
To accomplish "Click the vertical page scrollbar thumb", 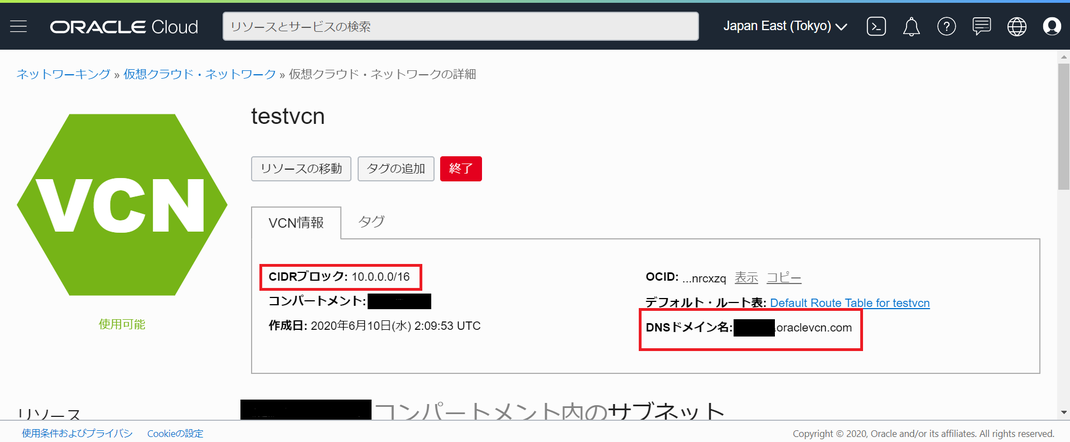I will [x=1063, y=126].
